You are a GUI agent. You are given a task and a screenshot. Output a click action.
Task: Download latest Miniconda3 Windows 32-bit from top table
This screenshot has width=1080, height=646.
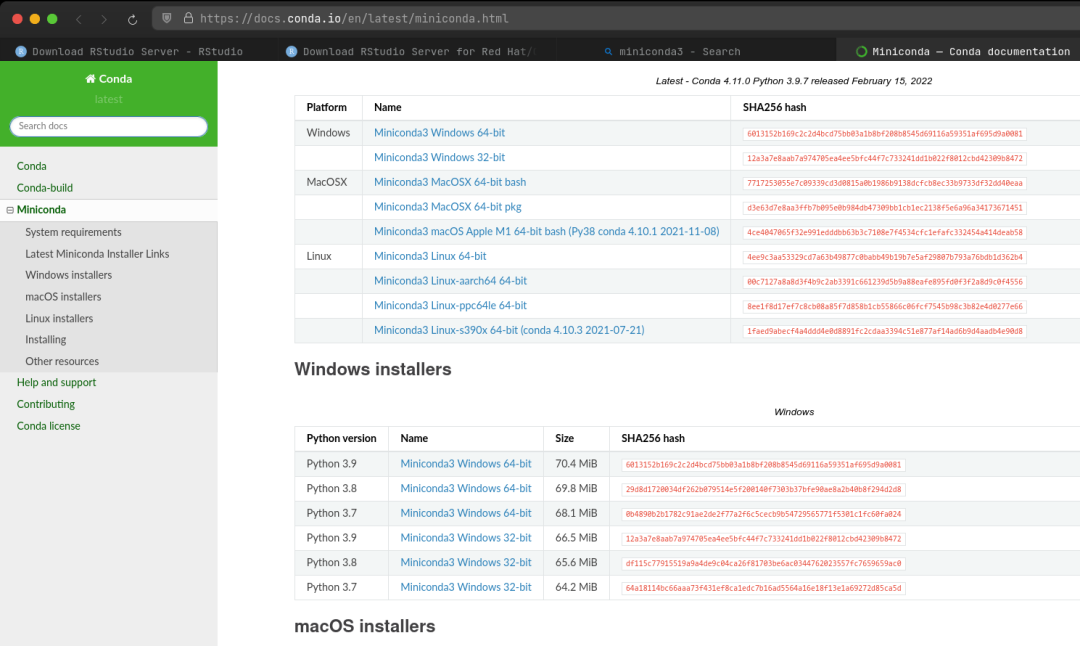[x=439, y=158]
